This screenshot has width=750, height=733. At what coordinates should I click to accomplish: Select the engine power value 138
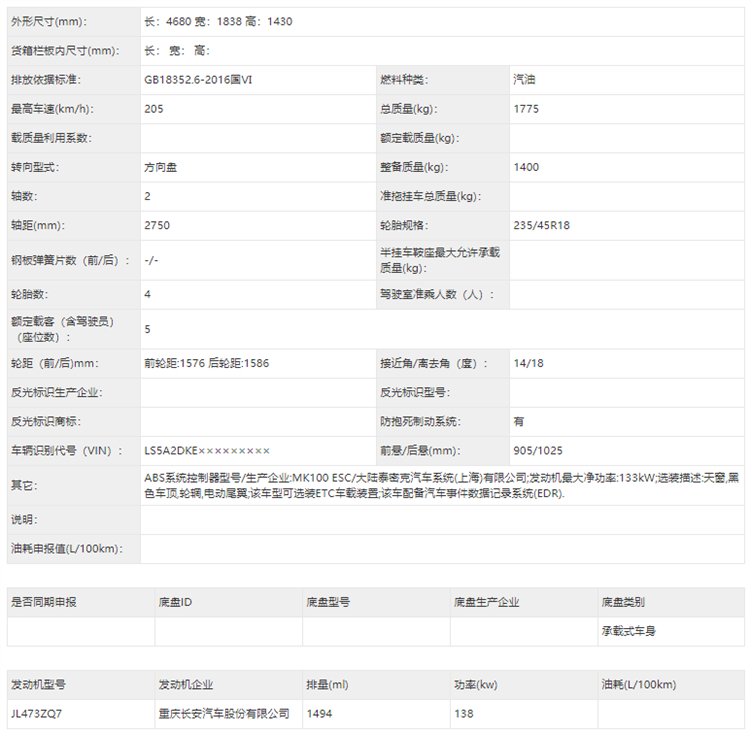point(463,714)
